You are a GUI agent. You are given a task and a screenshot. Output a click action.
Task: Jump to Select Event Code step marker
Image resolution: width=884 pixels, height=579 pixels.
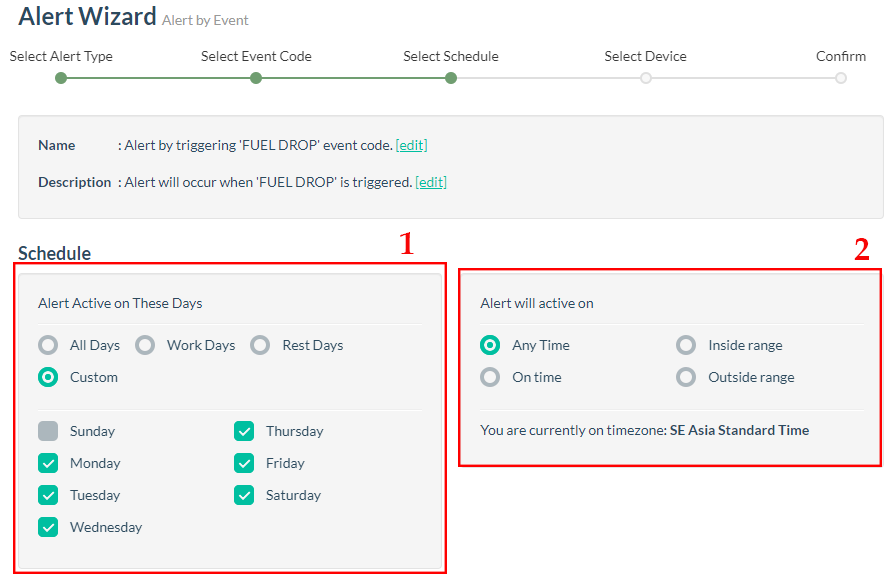click(x=256, y=78)
